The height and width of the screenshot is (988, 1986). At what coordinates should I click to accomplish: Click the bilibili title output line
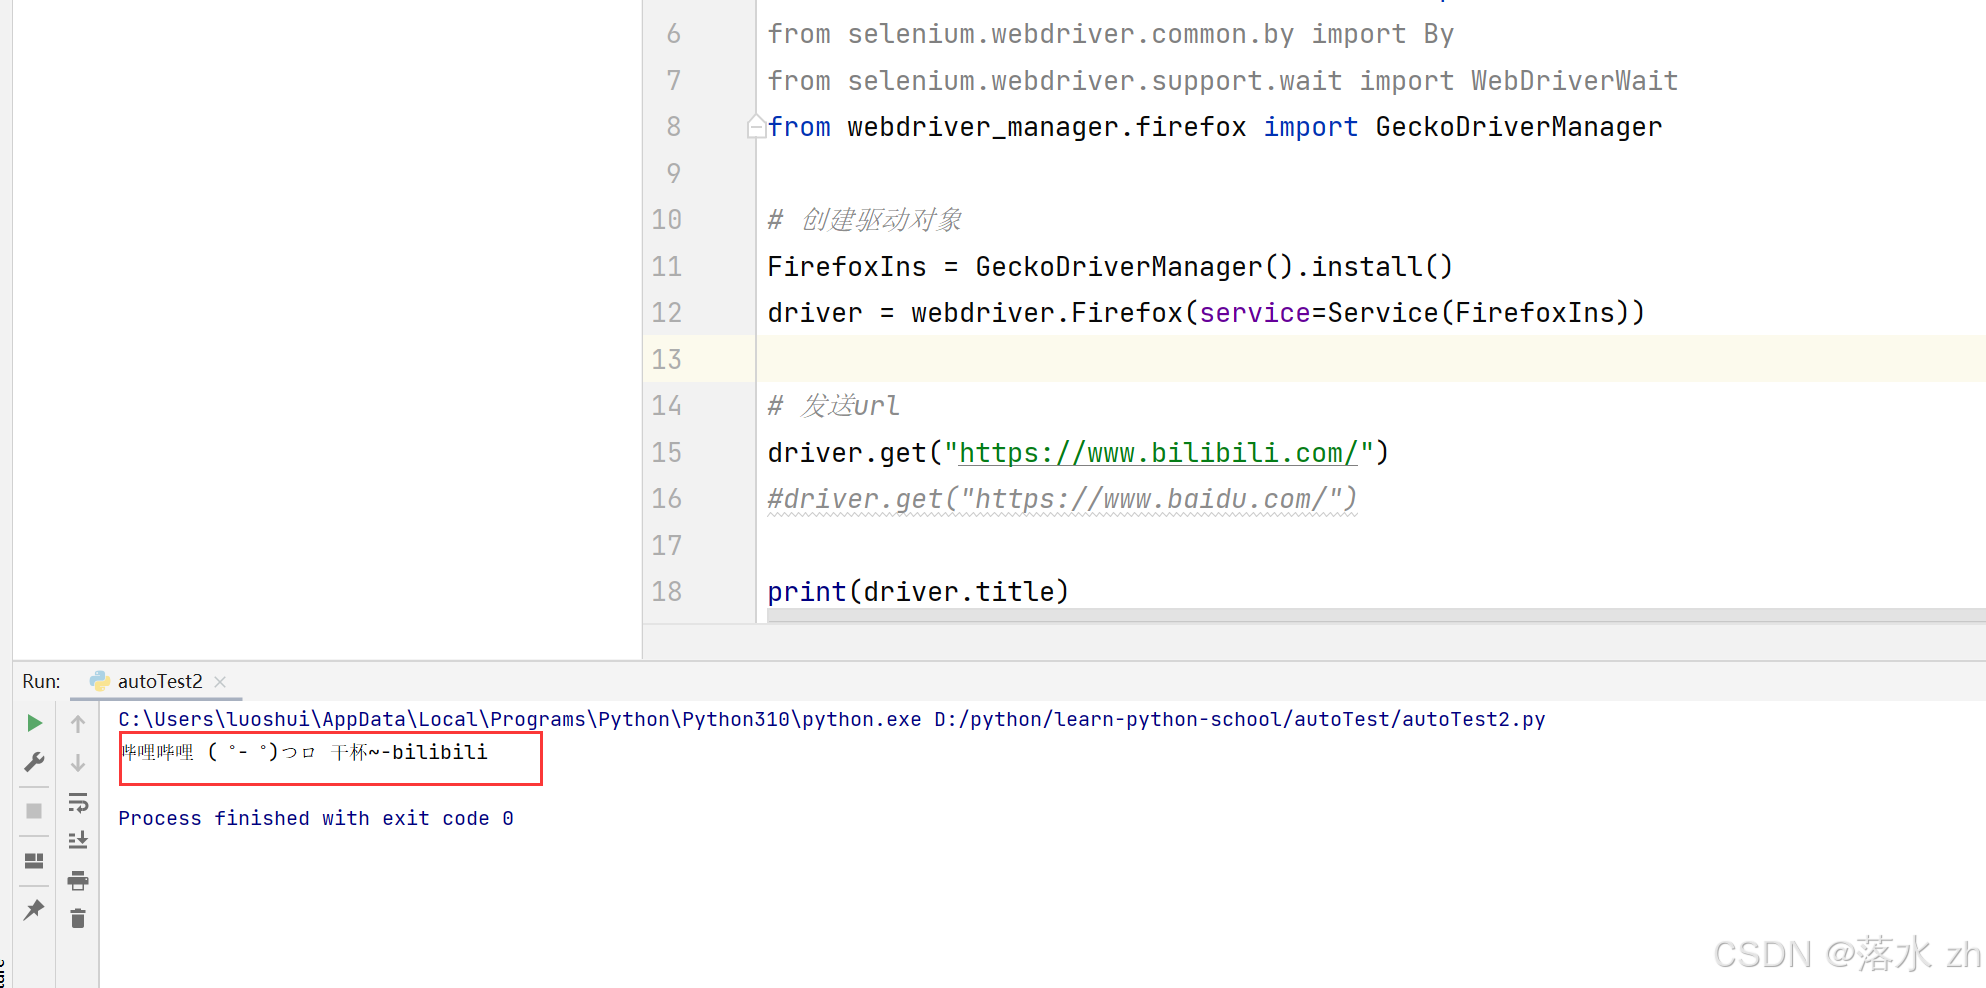(x=304, y=752)
